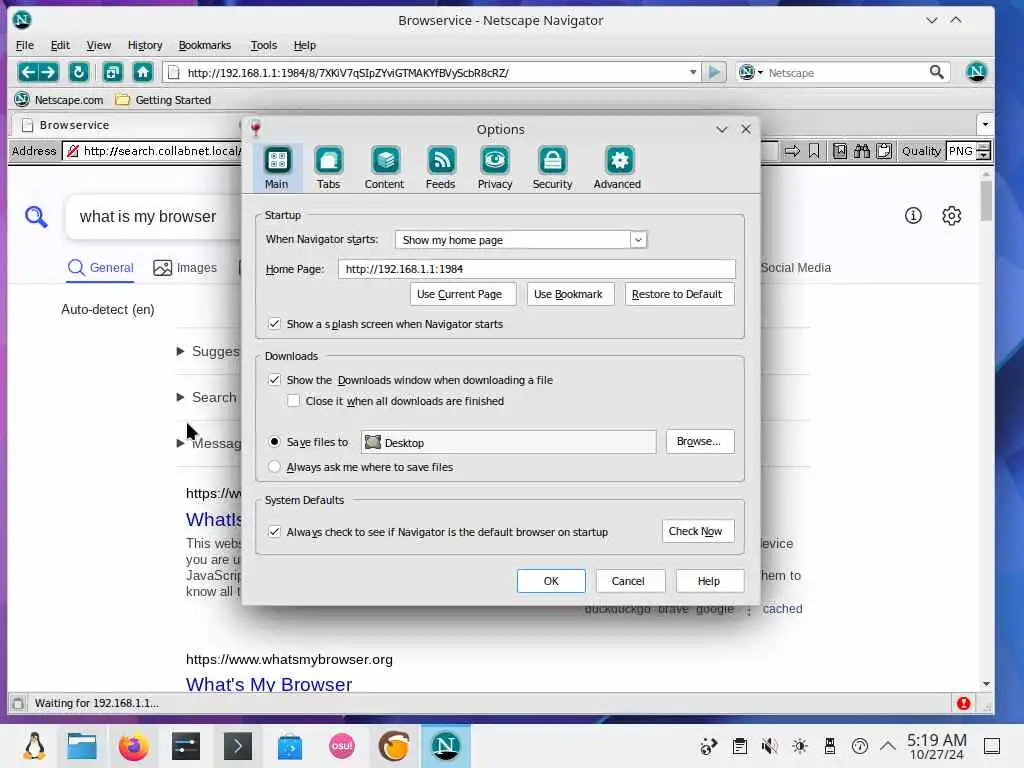Click the red alert icon in status bar
This screenshot has width=1024, height=768.
pyautogui.click(x=963, y=703)
